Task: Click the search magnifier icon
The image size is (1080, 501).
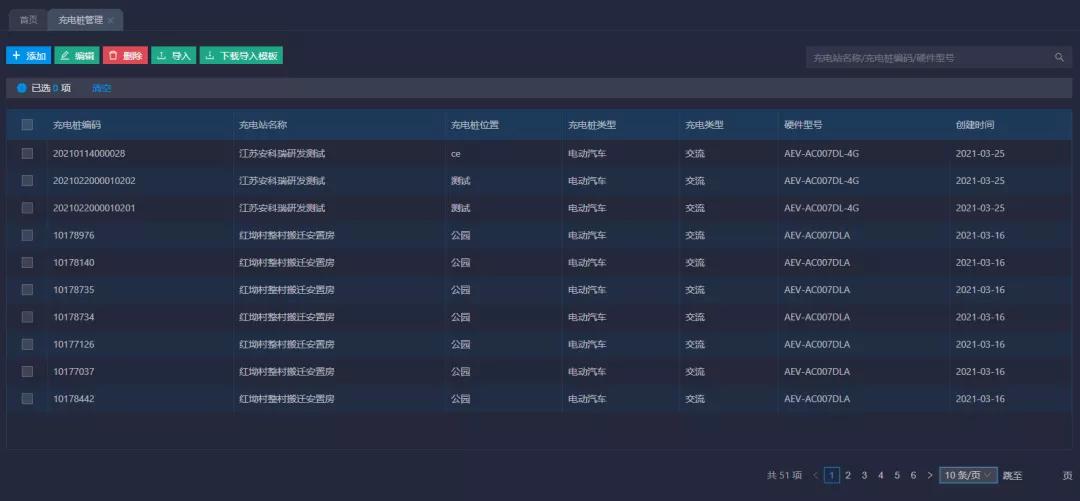Action: click(1059, 57)
